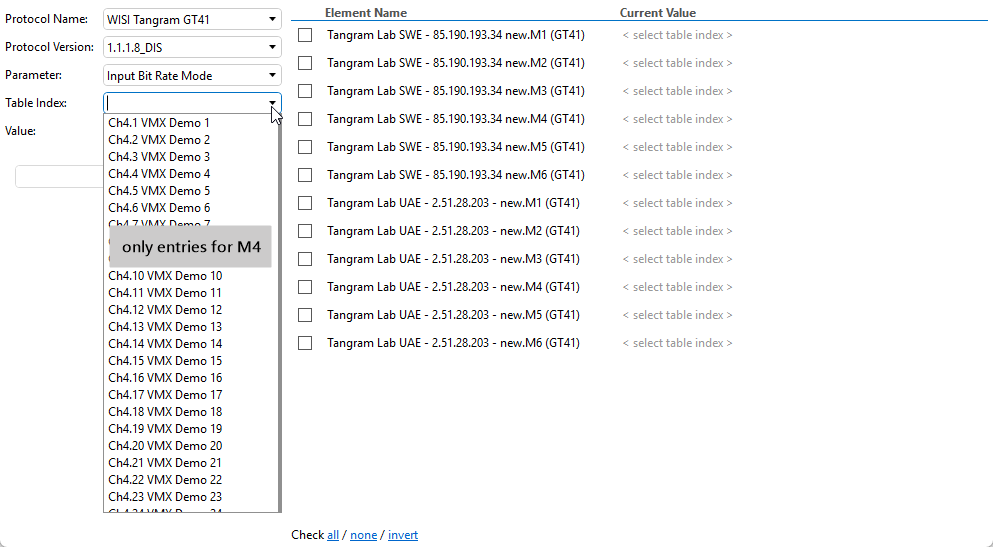This screenshot has width=993, height=547.
Task: Choose Ch4.19 VMX Demo 19 entry
Action: click(165, 429)
